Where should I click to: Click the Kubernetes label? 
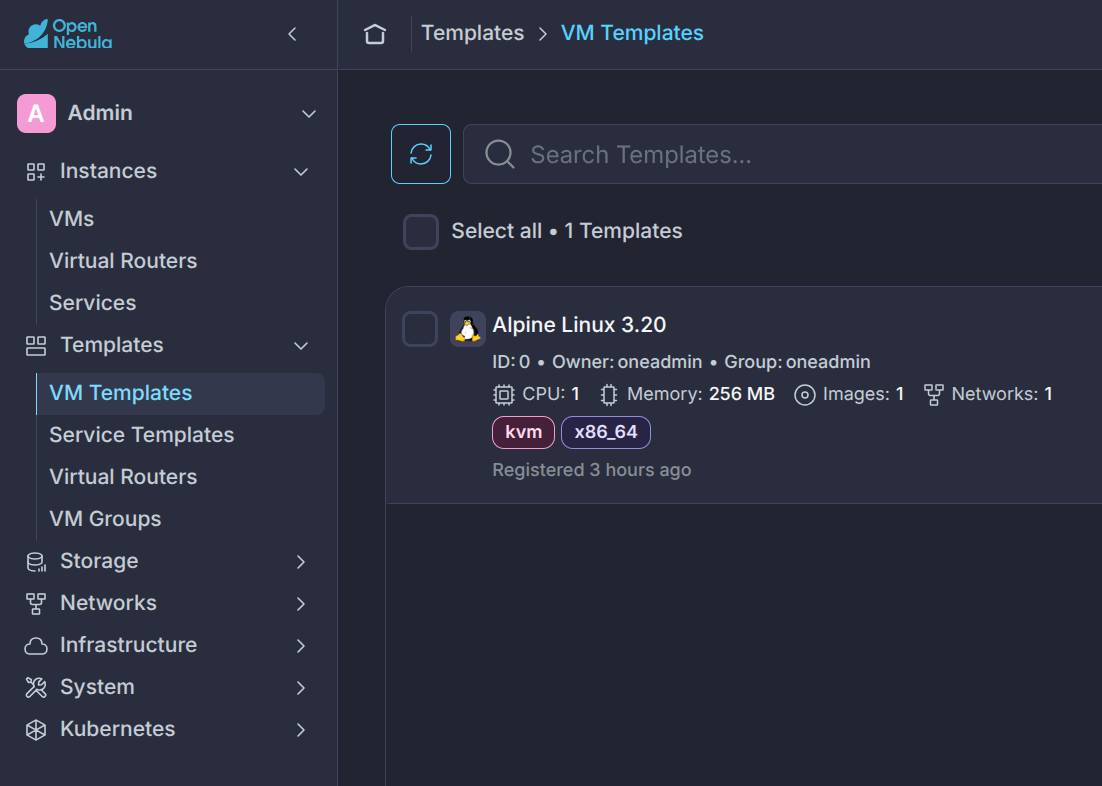coord(117,730)
